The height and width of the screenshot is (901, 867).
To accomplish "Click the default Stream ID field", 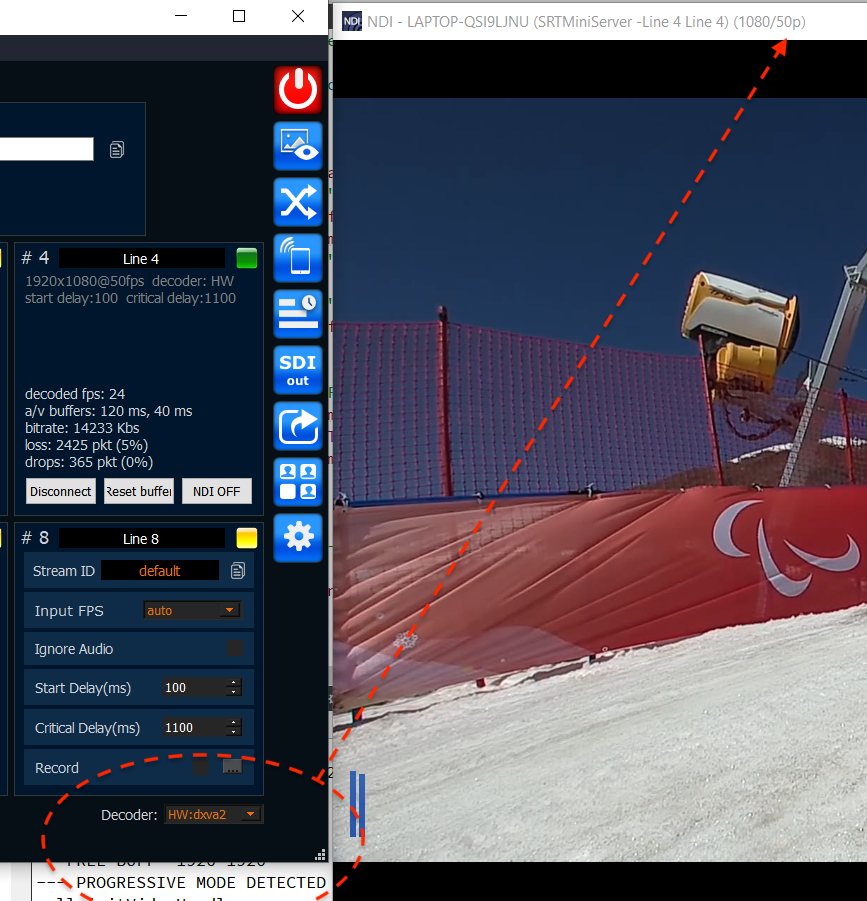I will (160, 571).
